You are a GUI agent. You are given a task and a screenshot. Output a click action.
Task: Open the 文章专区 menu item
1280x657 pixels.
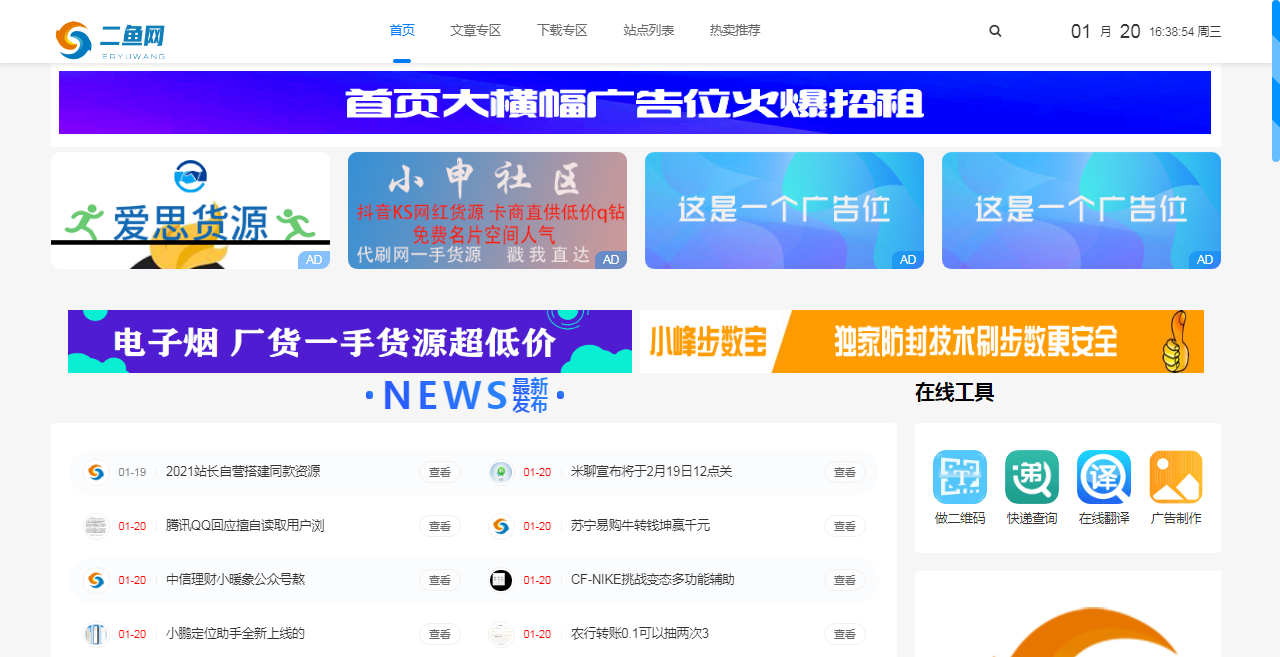tap(475, 31)
